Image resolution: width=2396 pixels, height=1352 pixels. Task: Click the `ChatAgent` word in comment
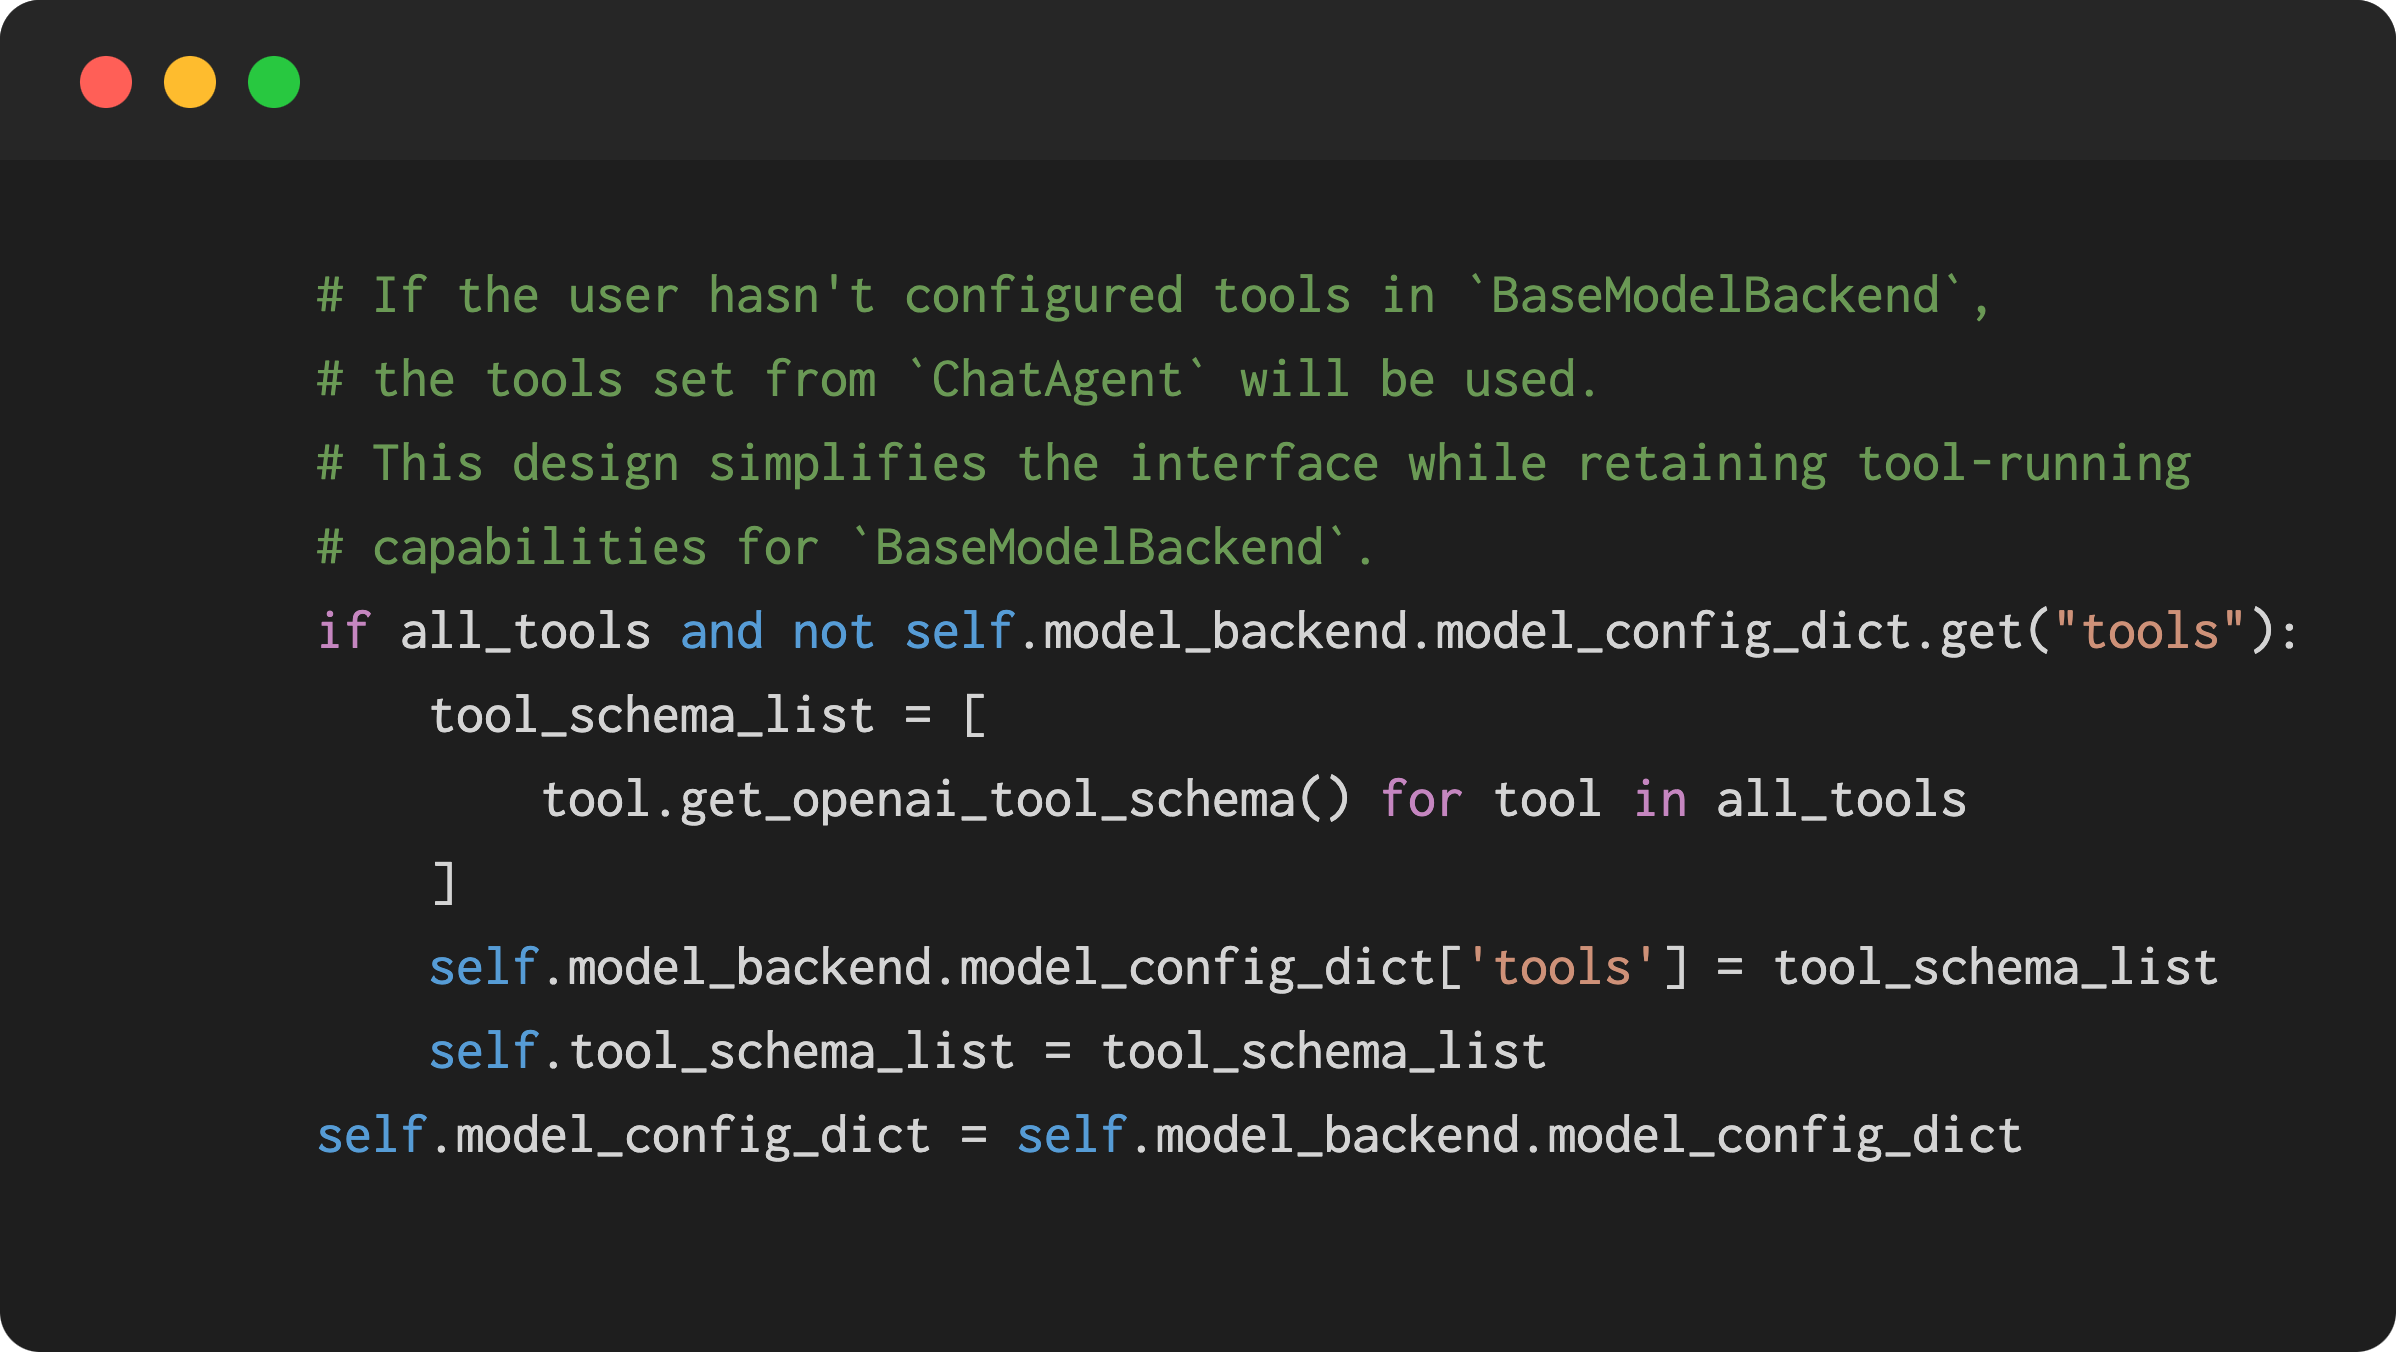tap(1057, 380)
